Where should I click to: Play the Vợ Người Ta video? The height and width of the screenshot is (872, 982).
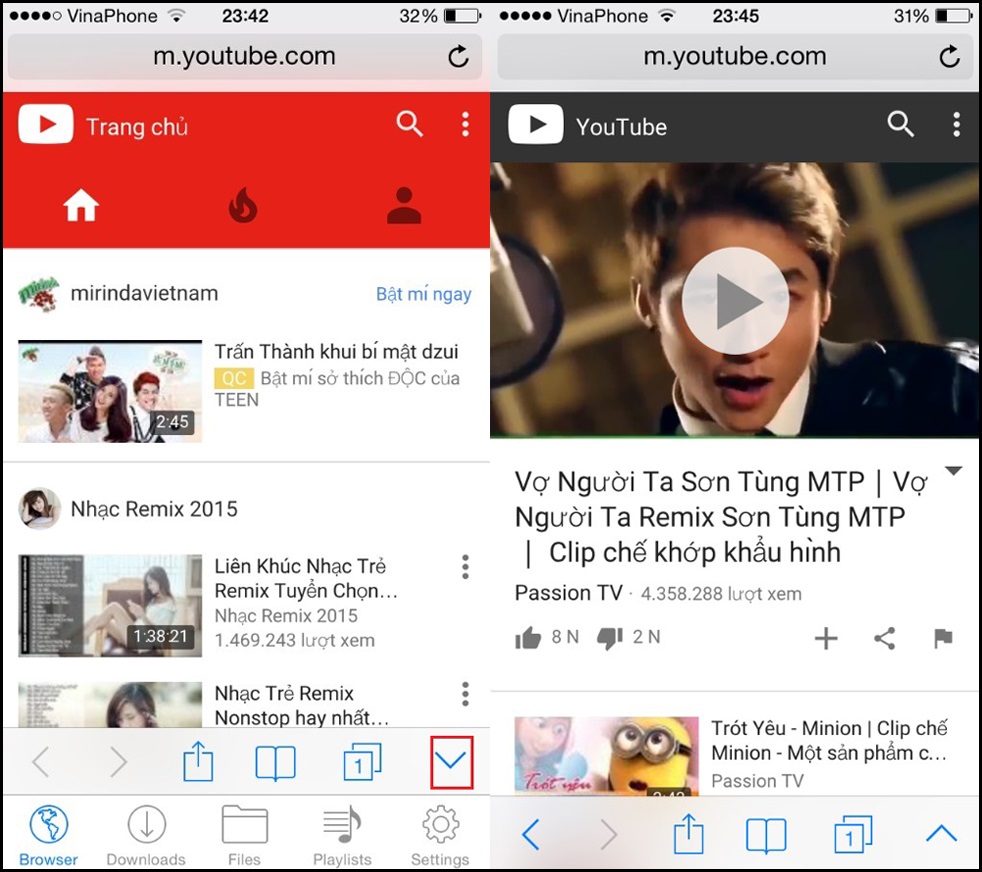(x=735, y=299)
